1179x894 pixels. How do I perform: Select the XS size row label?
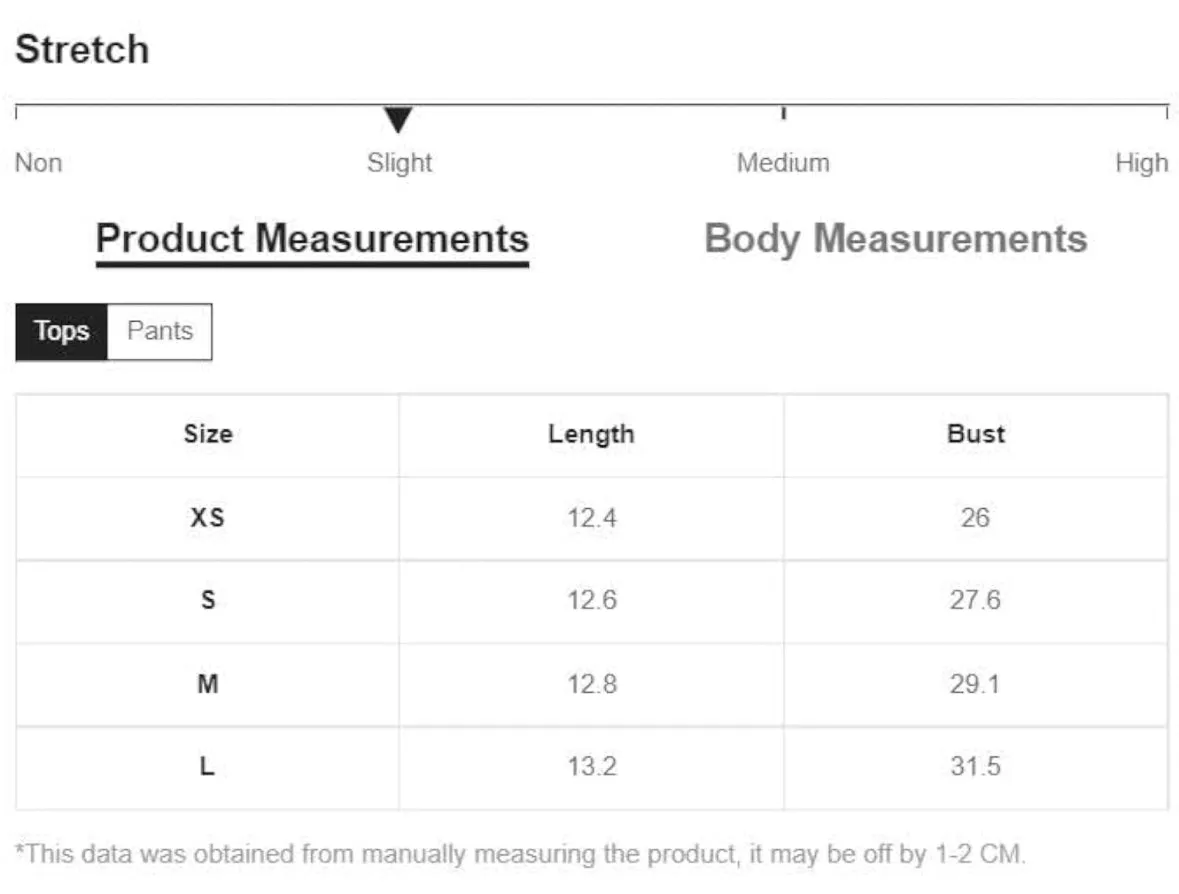point(208,517)
